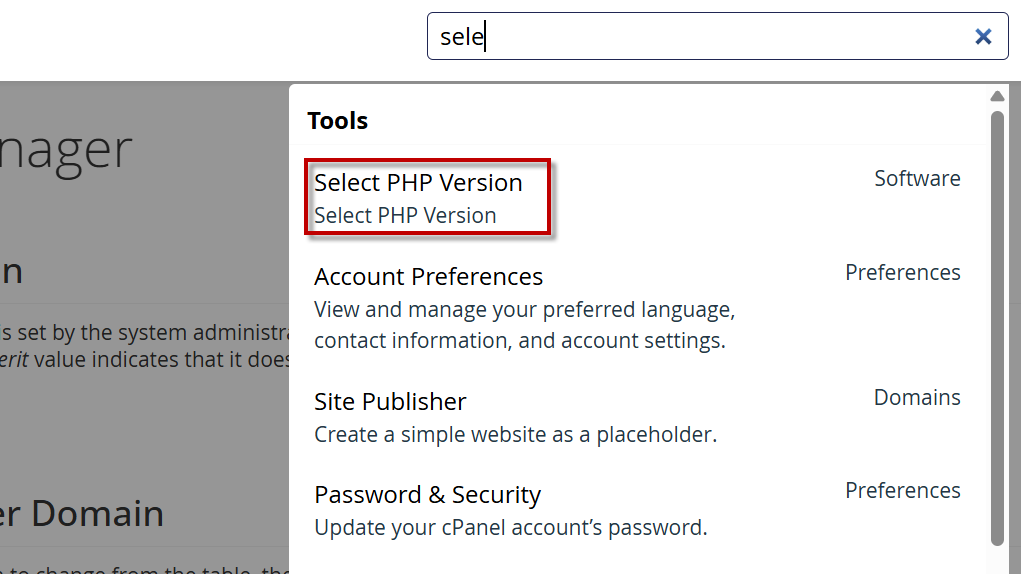This screenshot has height=574, width=1021.
Task: Click the Software category label
Action: (917, 179)
